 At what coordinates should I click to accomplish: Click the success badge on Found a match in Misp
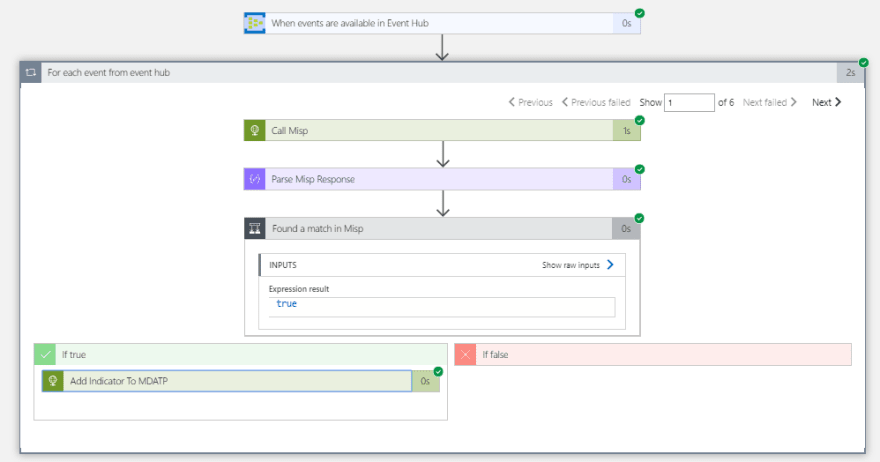pos(639,218)
